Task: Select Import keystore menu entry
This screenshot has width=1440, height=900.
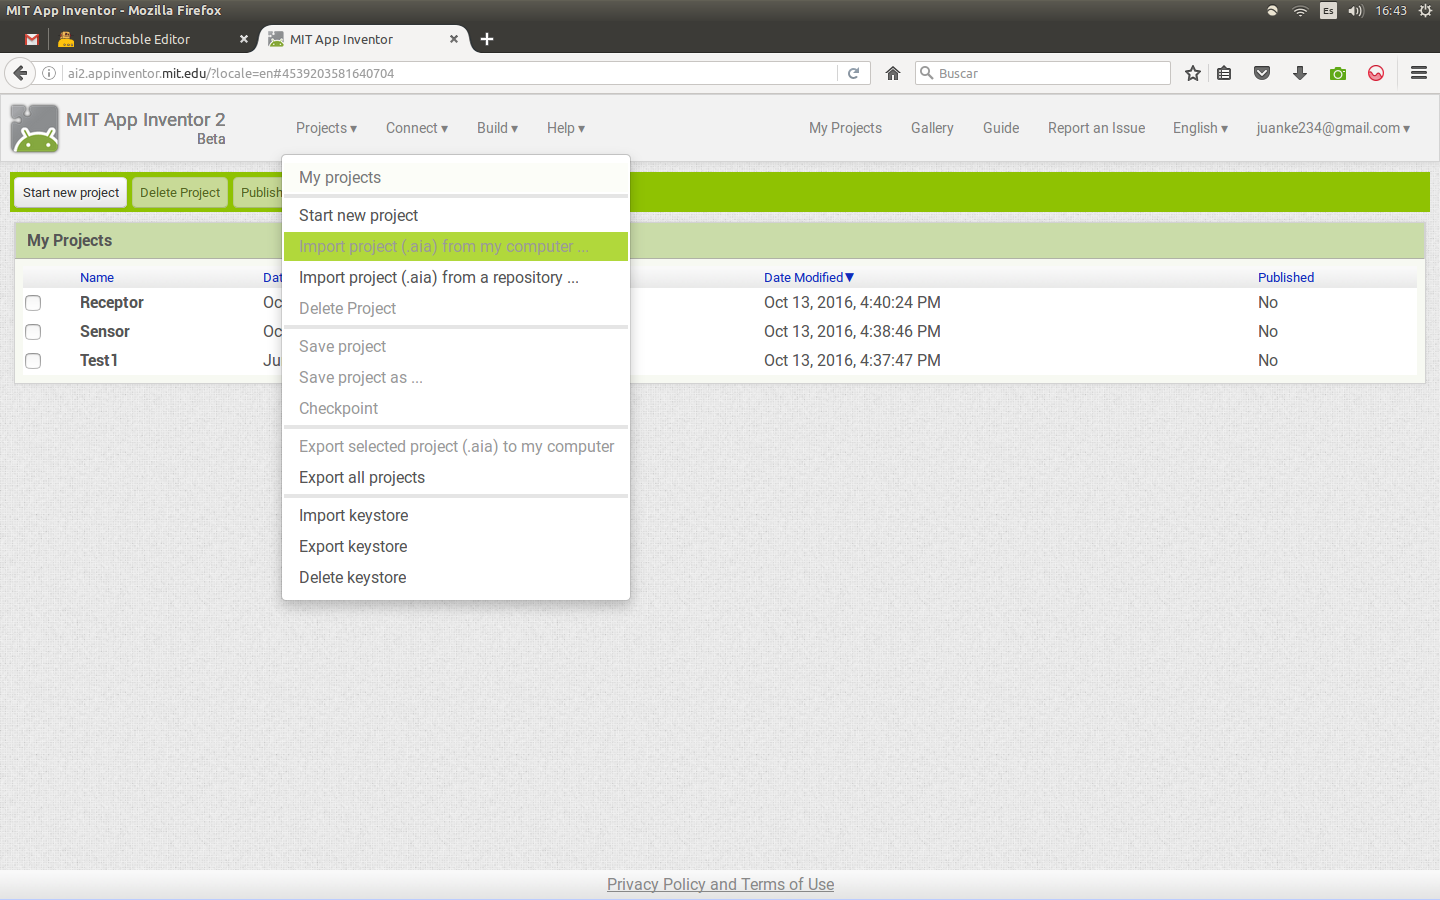Action: pos(456,515)
